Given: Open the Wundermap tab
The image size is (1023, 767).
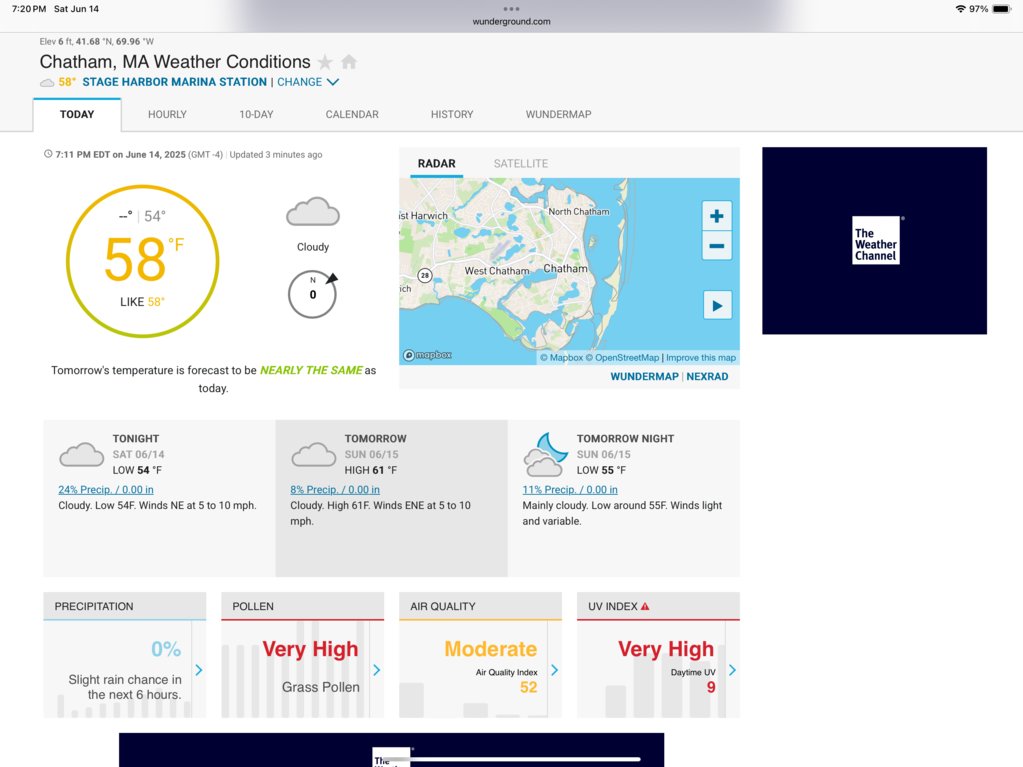Looking at the screenshot, I should (x=558, y=115).
